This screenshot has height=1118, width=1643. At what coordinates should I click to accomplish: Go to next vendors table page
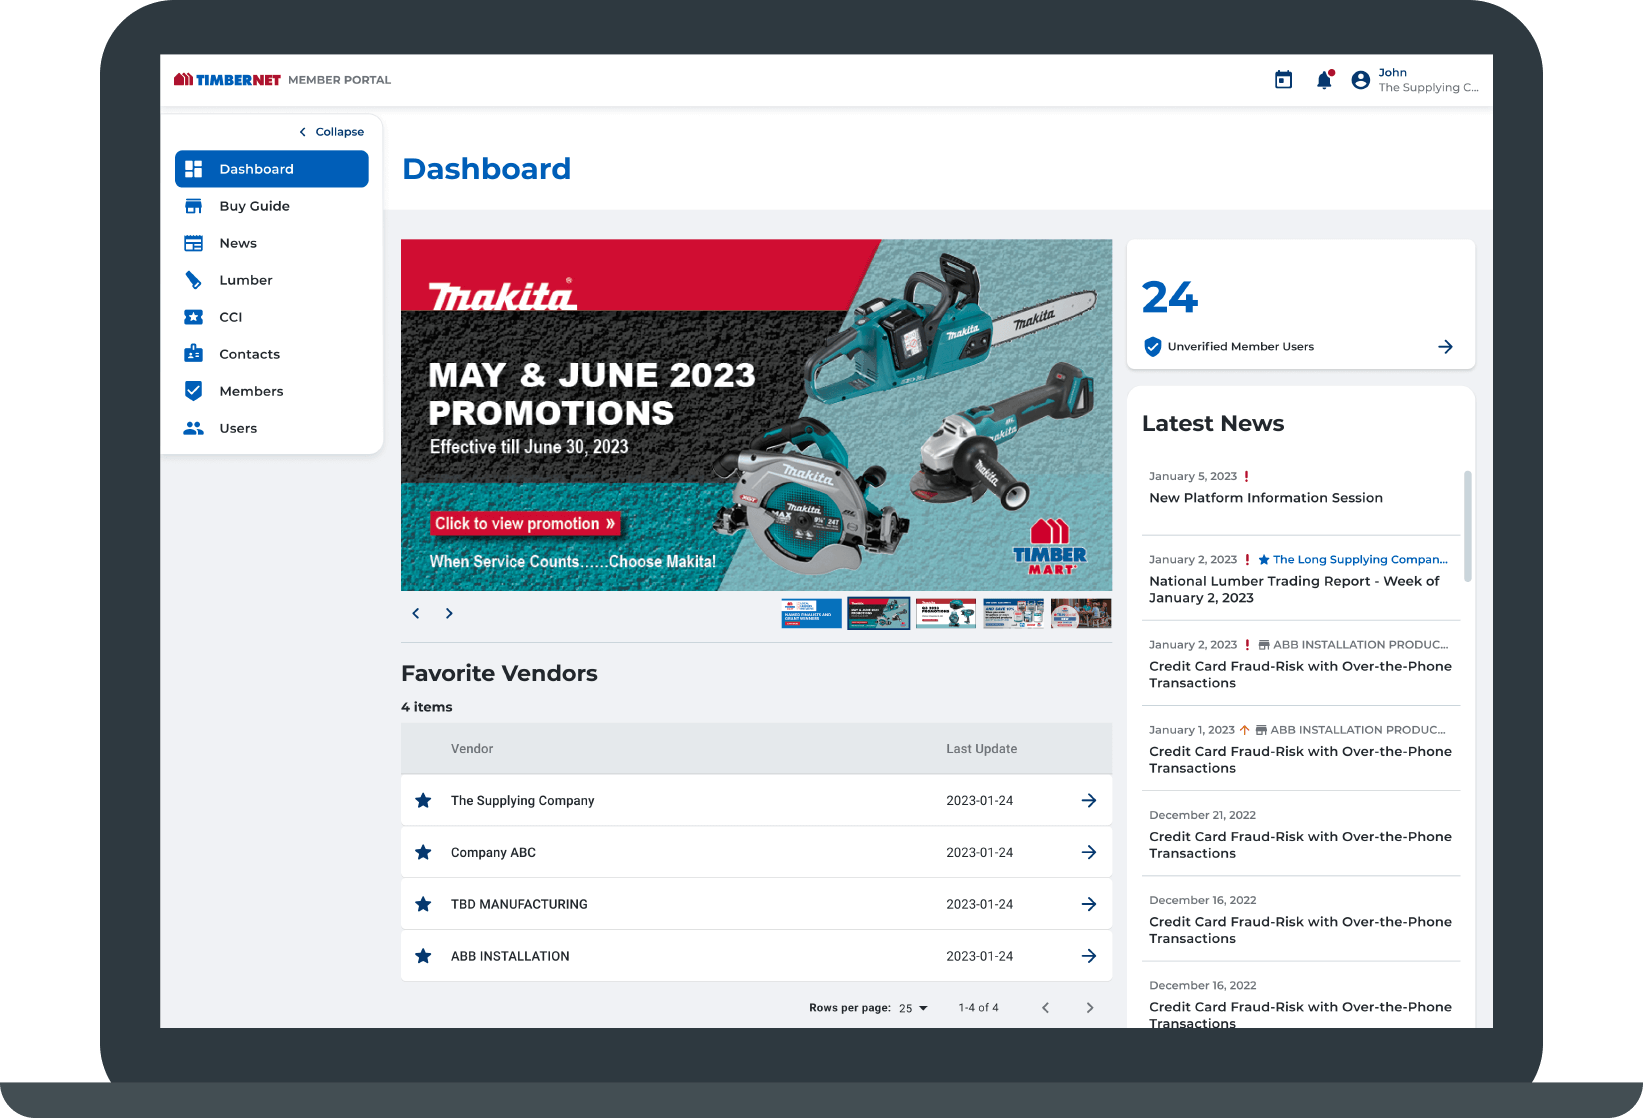pos(1090,1008)
